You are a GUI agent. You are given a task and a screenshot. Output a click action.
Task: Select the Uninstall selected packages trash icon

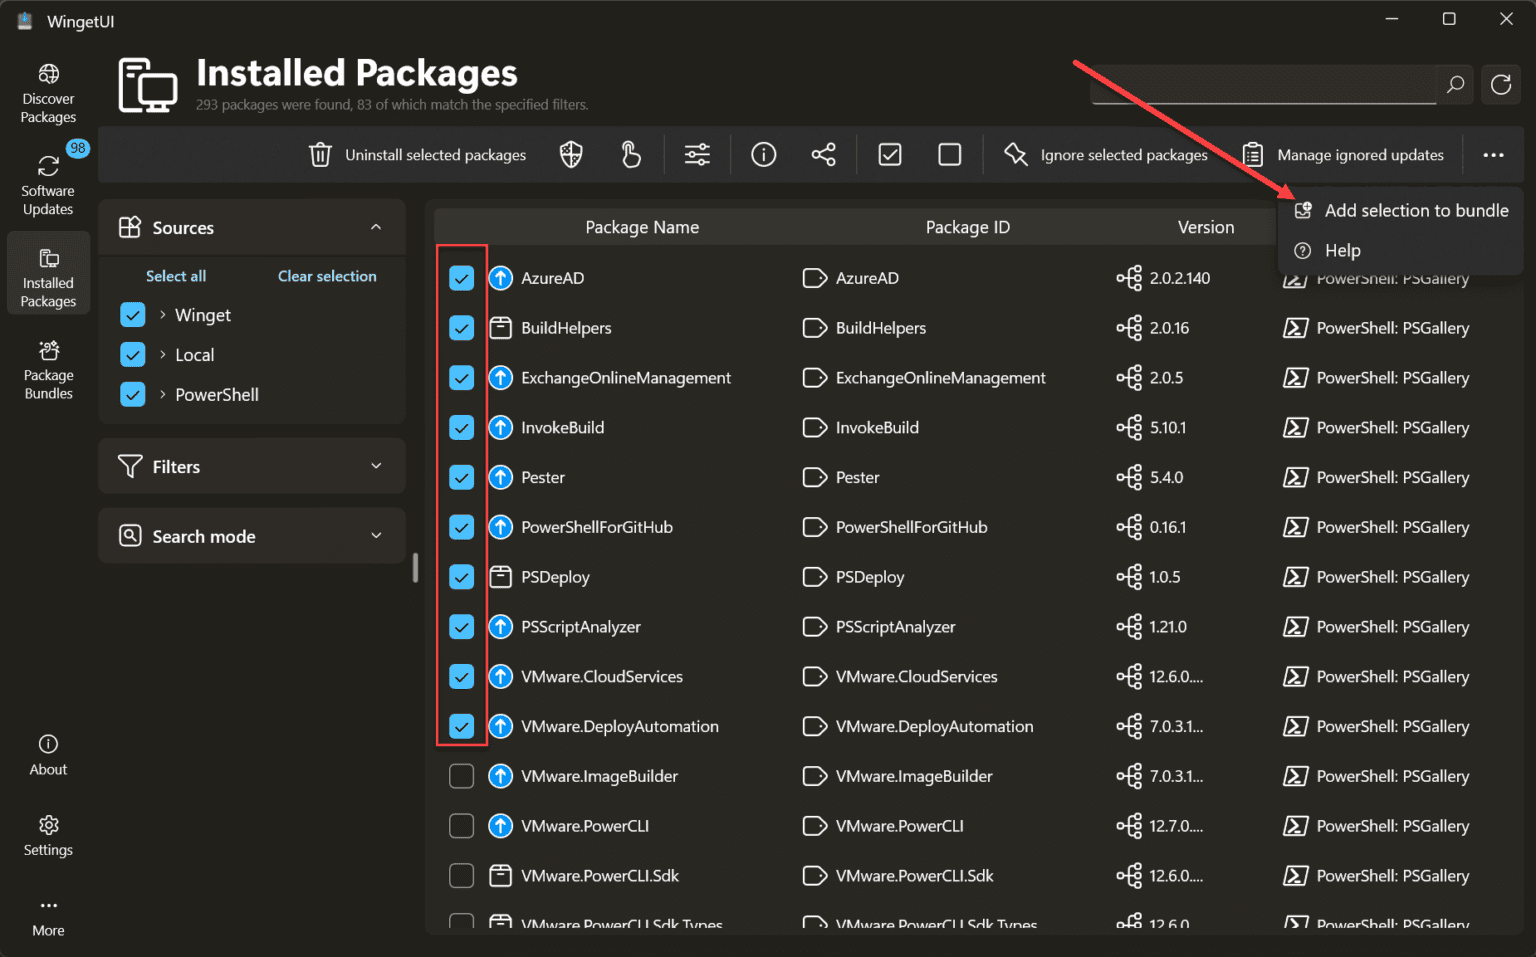[x=320, y=154]
